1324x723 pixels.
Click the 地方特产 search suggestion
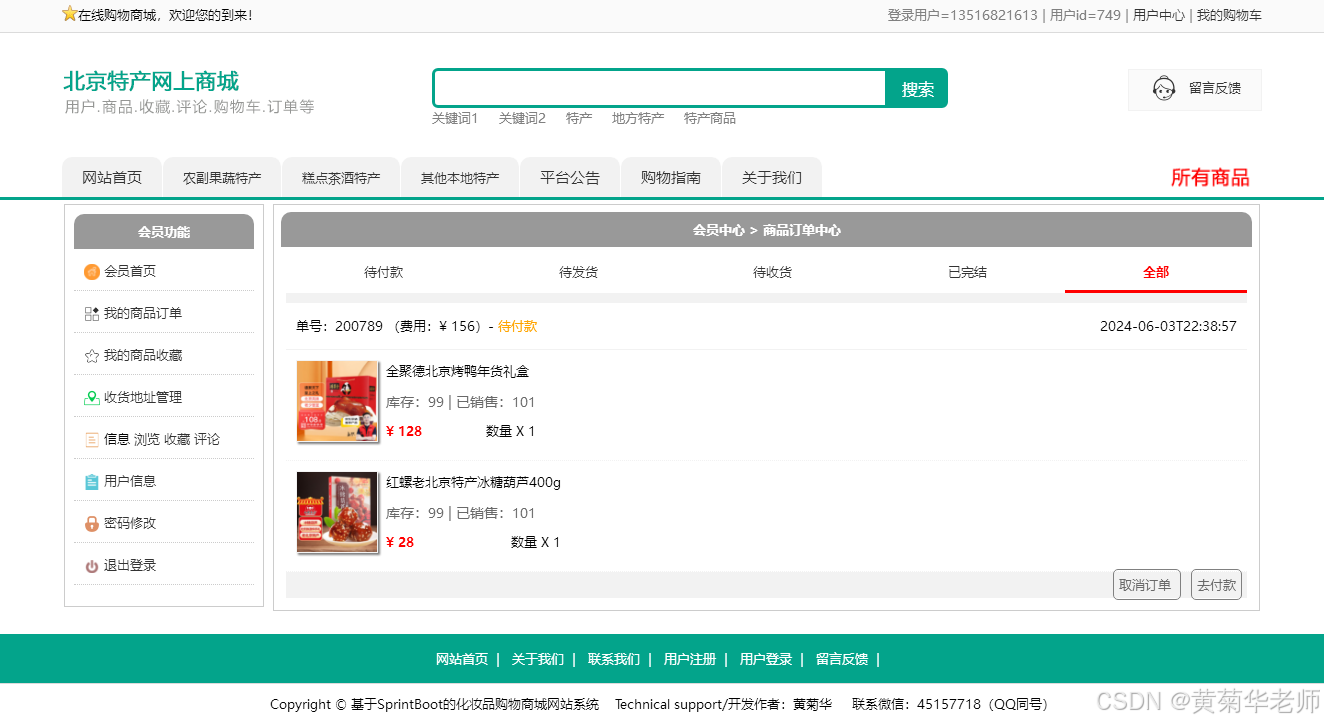point(638,118)
